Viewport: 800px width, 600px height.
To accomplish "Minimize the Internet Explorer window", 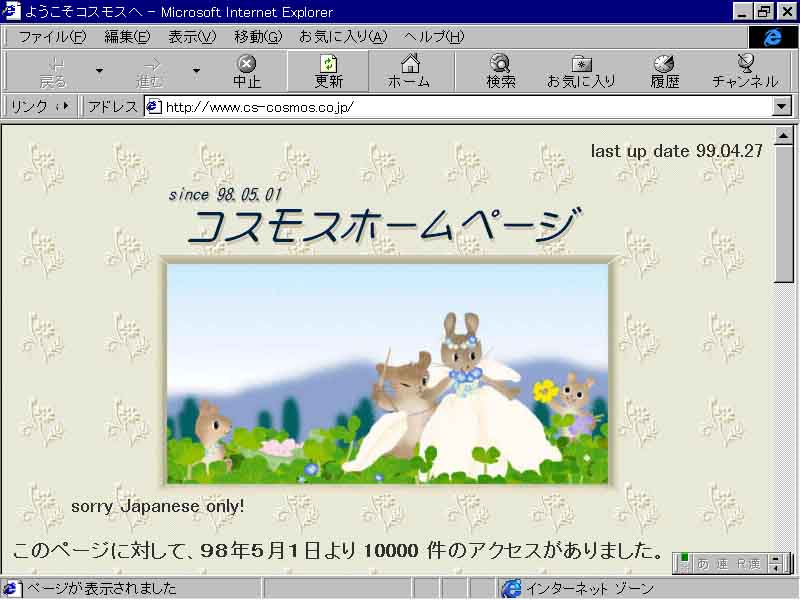I will [x=742, y=11].
